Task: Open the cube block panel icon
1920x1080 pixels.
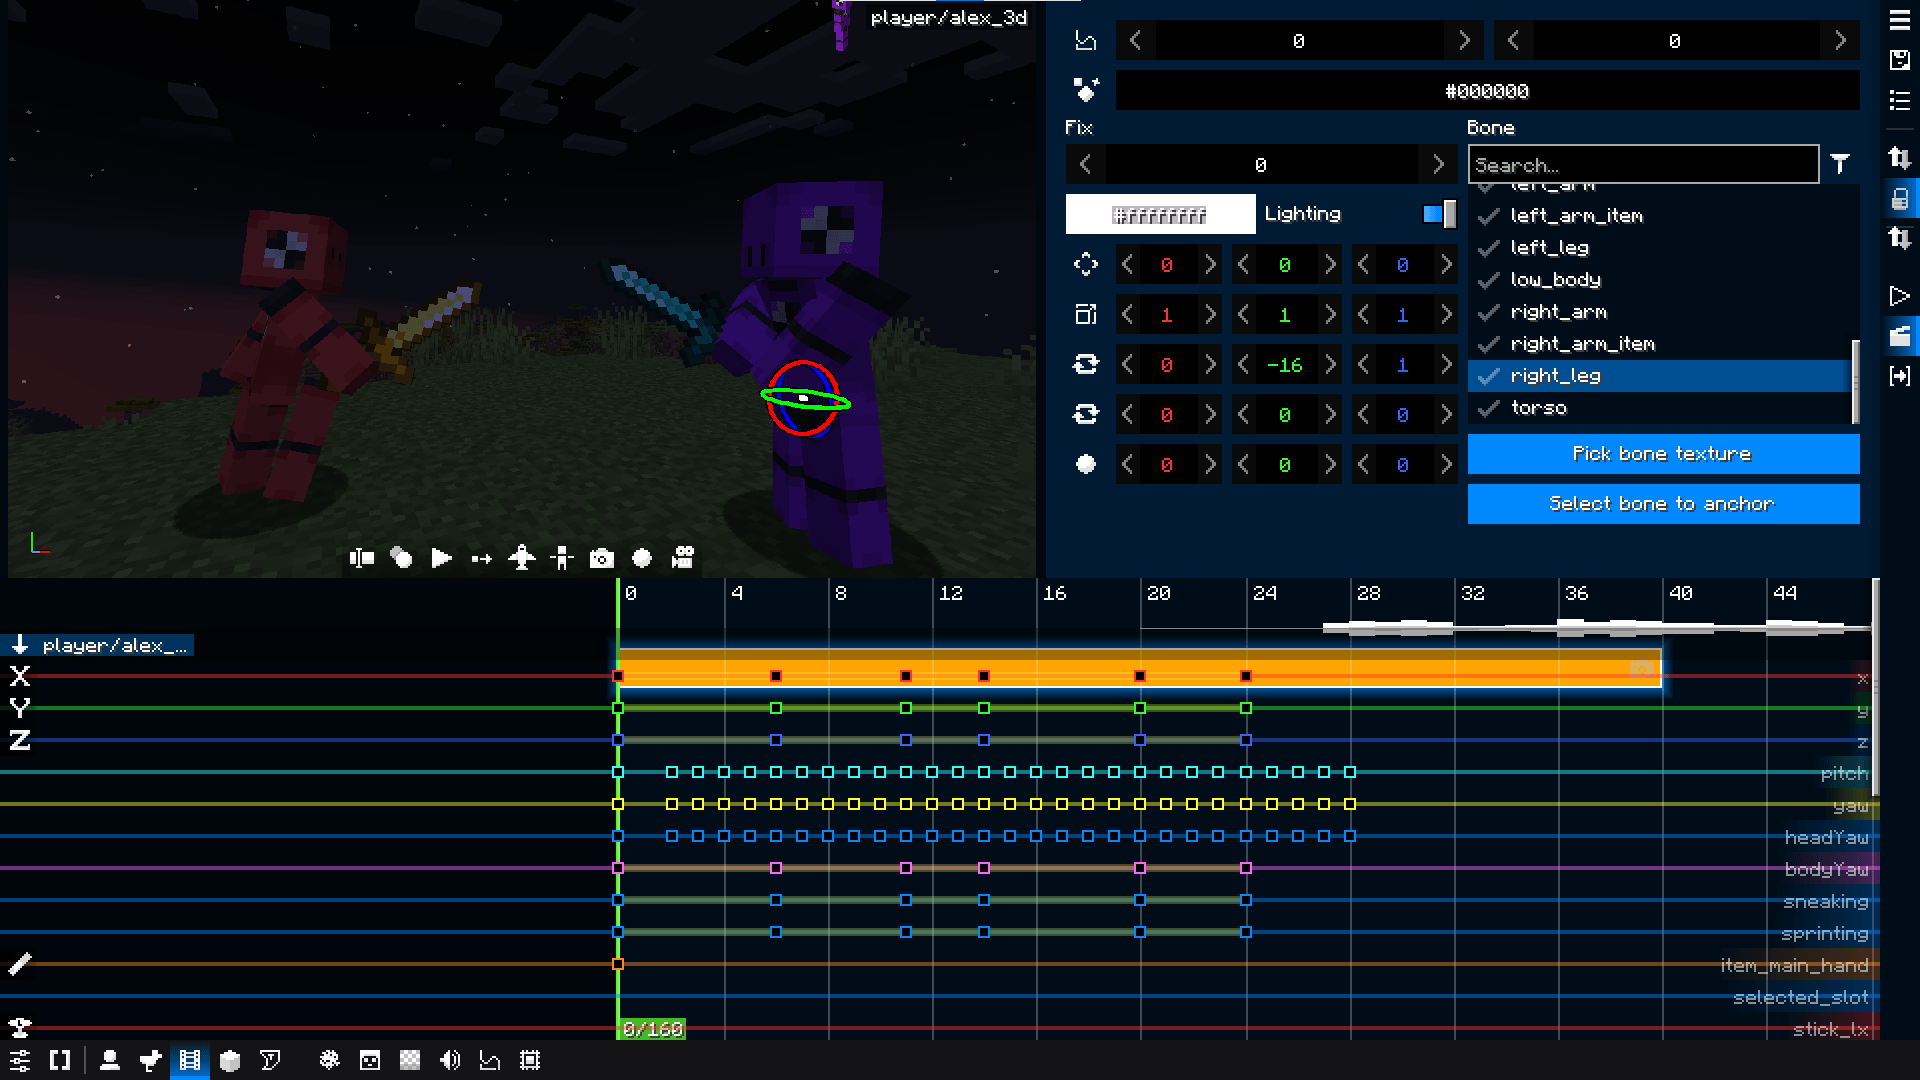Action: (230, 1060)
